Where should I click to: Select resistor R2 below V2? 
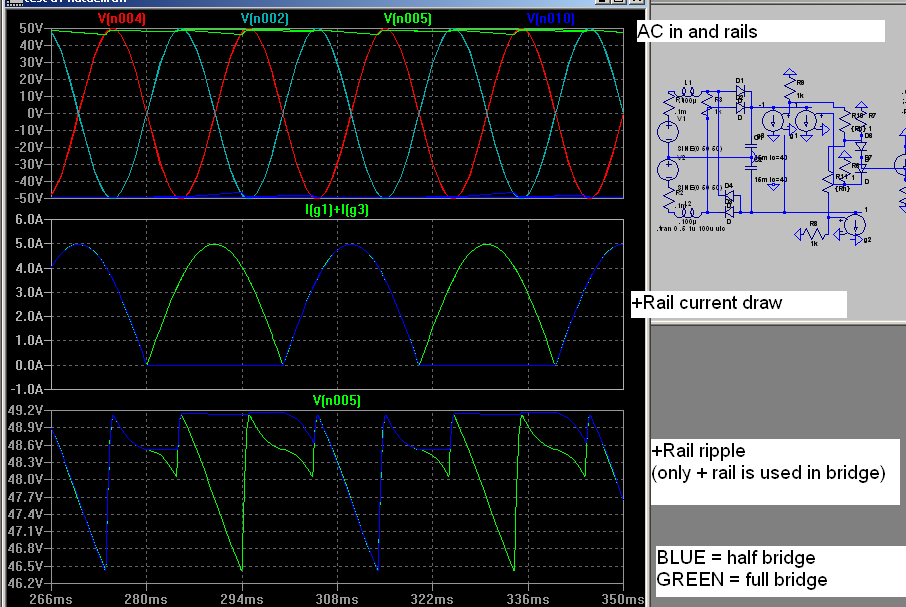point(669,199)
